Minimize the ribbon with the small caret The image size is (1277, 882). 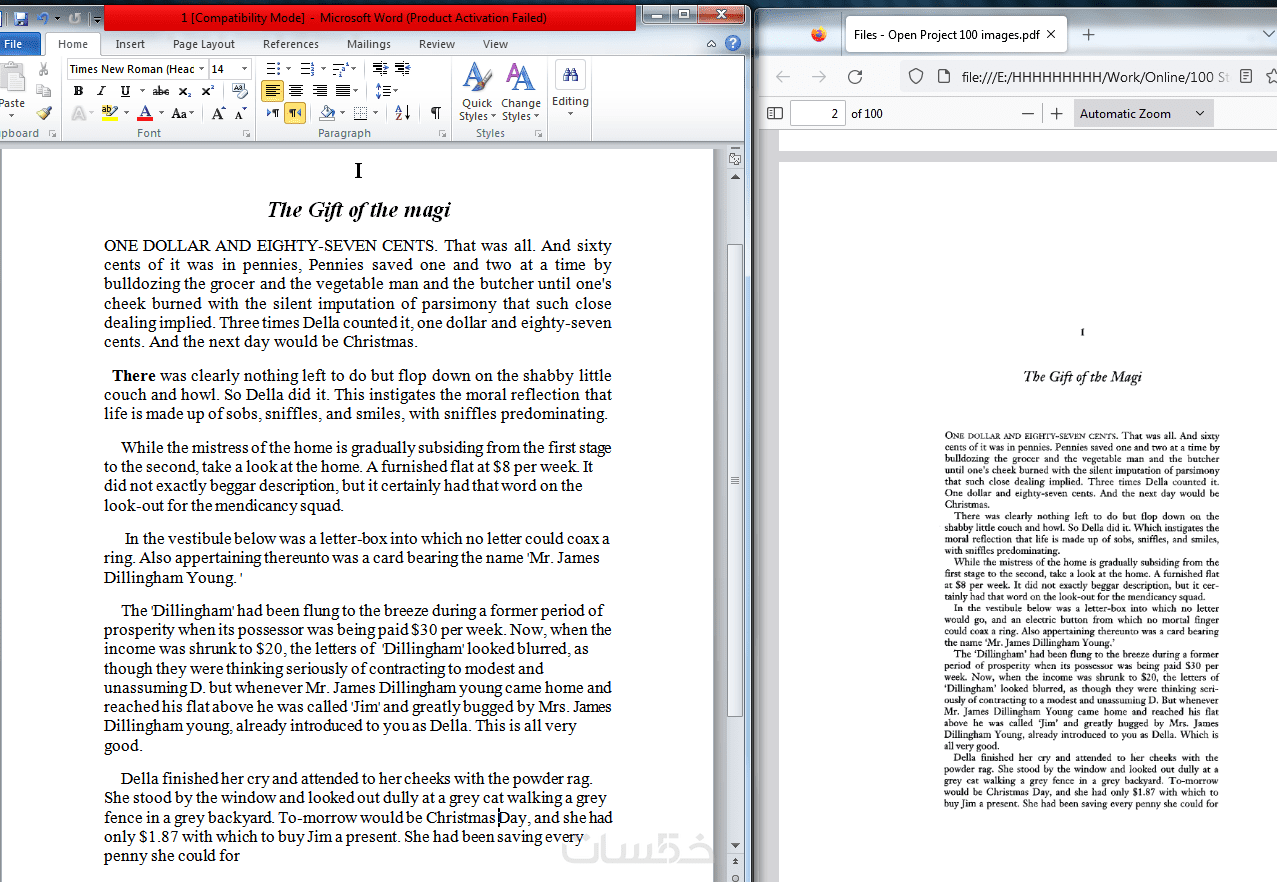coord(711,44)
